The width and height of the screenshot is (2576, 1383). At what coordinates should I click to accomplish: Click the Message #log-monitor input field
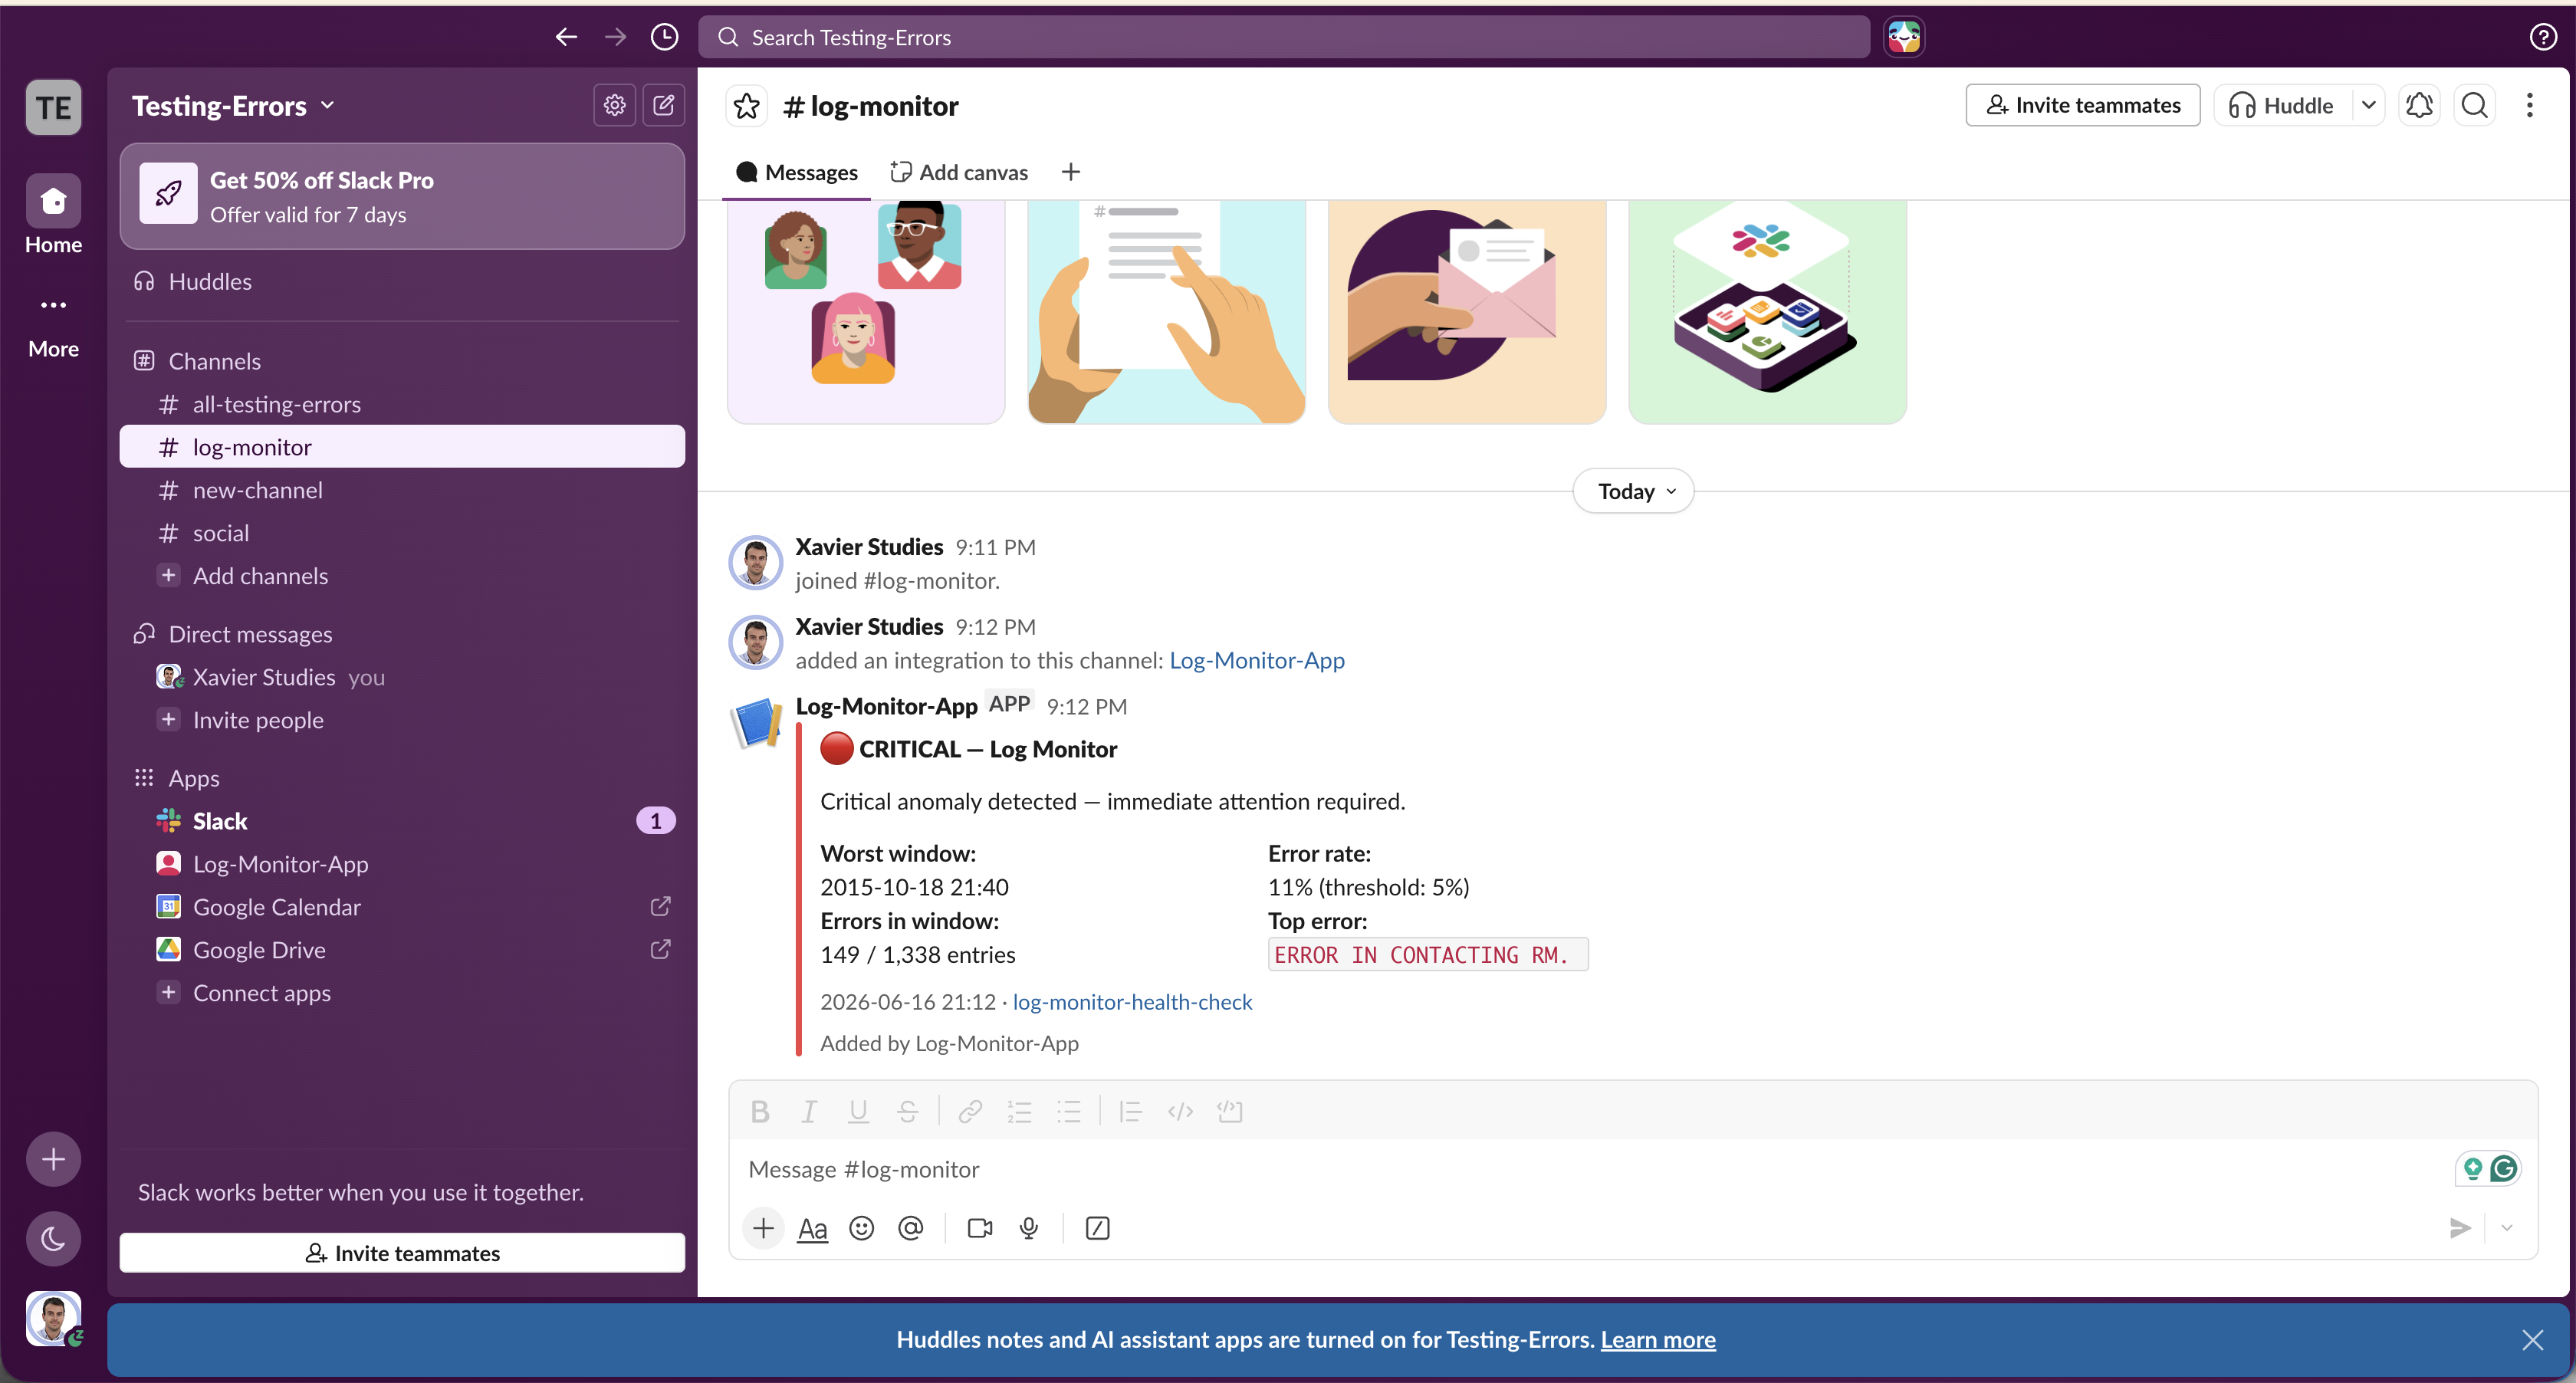click(1590, 1169)
